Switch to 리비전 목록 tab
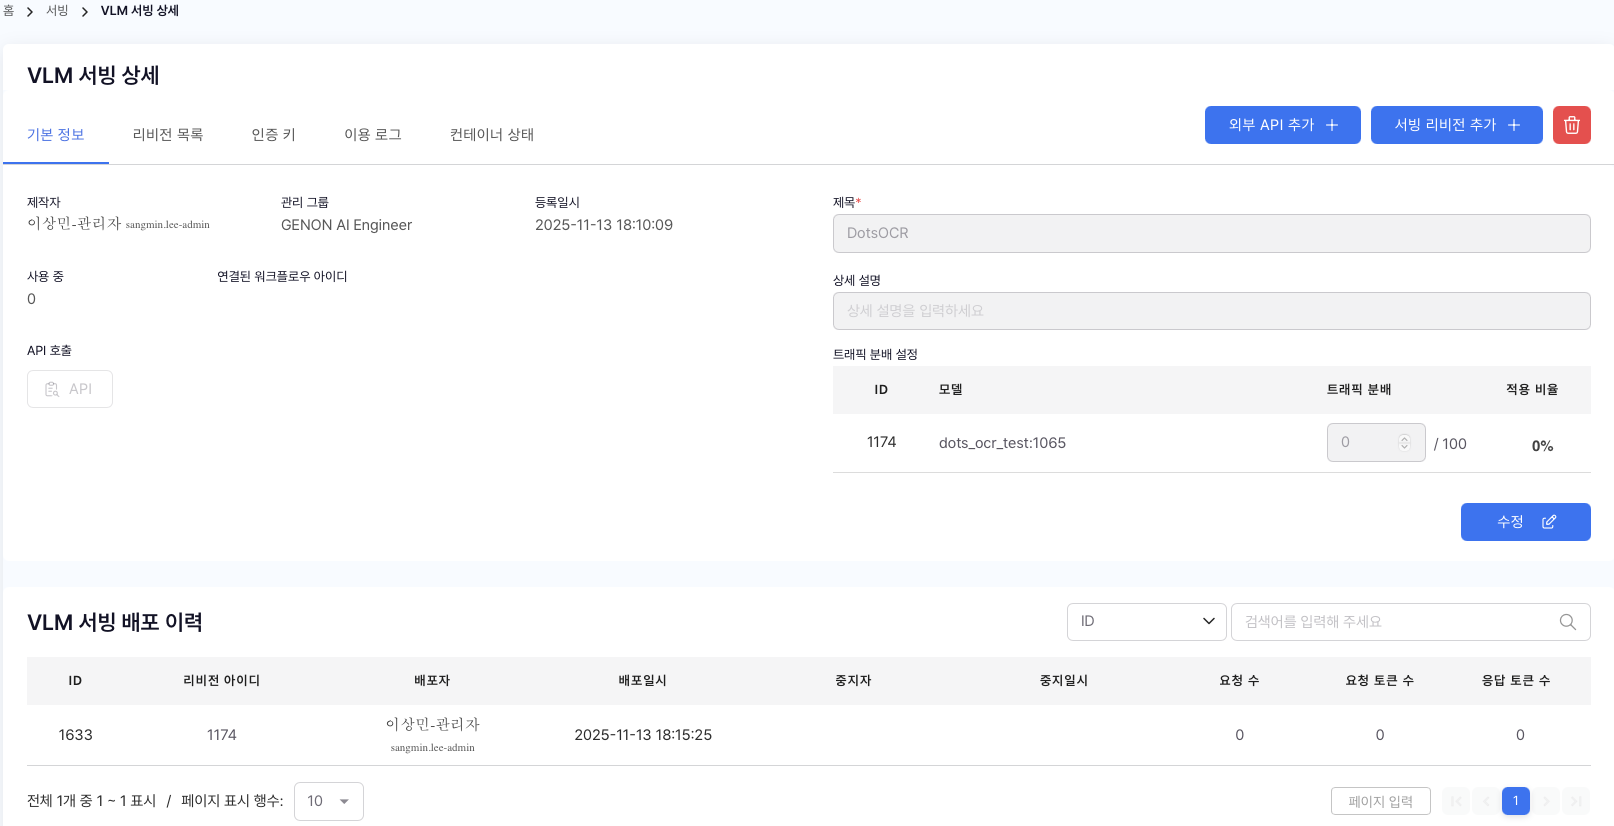The height and width of the screenshot is (826, 1614). tap(168, 135)
